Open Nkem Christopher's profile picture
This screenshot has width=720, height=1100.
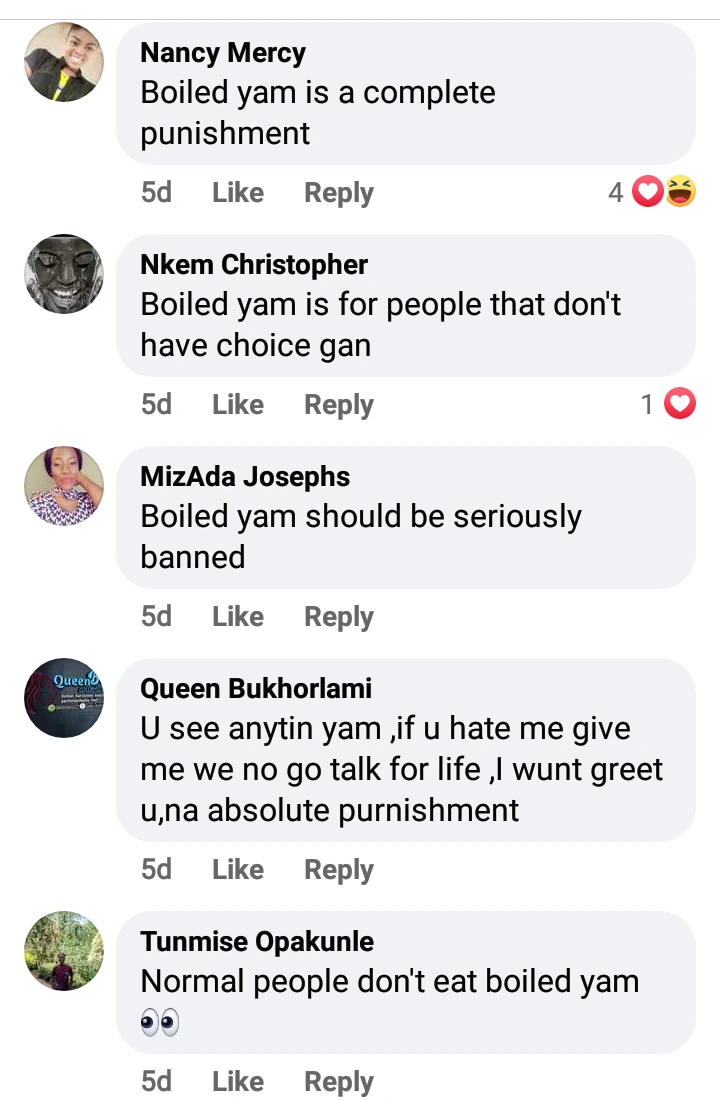coord(64,274)
